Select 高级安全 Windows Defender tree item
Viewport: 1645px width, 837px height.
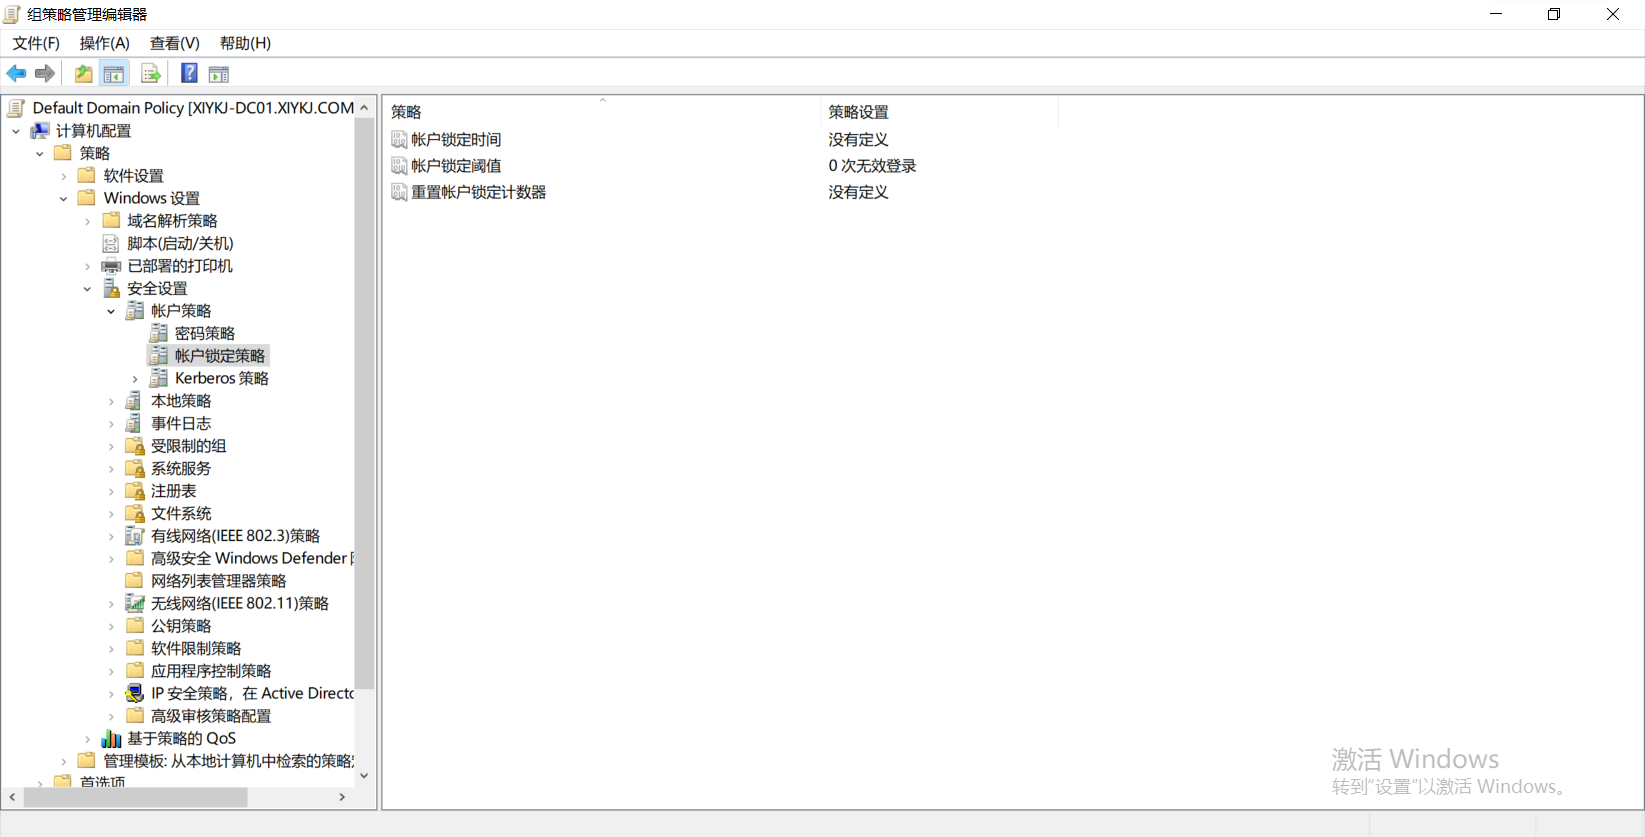pyautogui.click(x=252, y=558)
